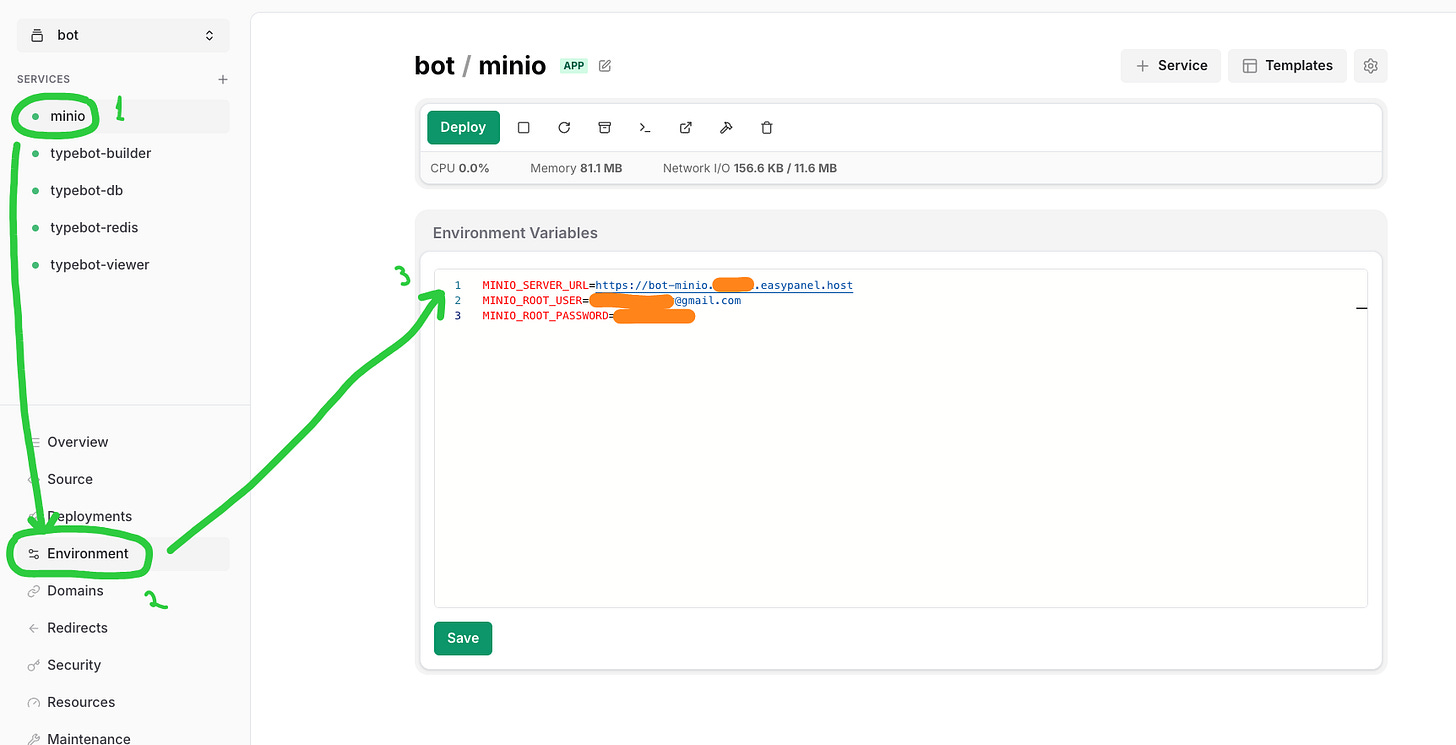The image size is (1456, 745).
Task: Click the Environment Variables heading
Action: coord(515,233)
